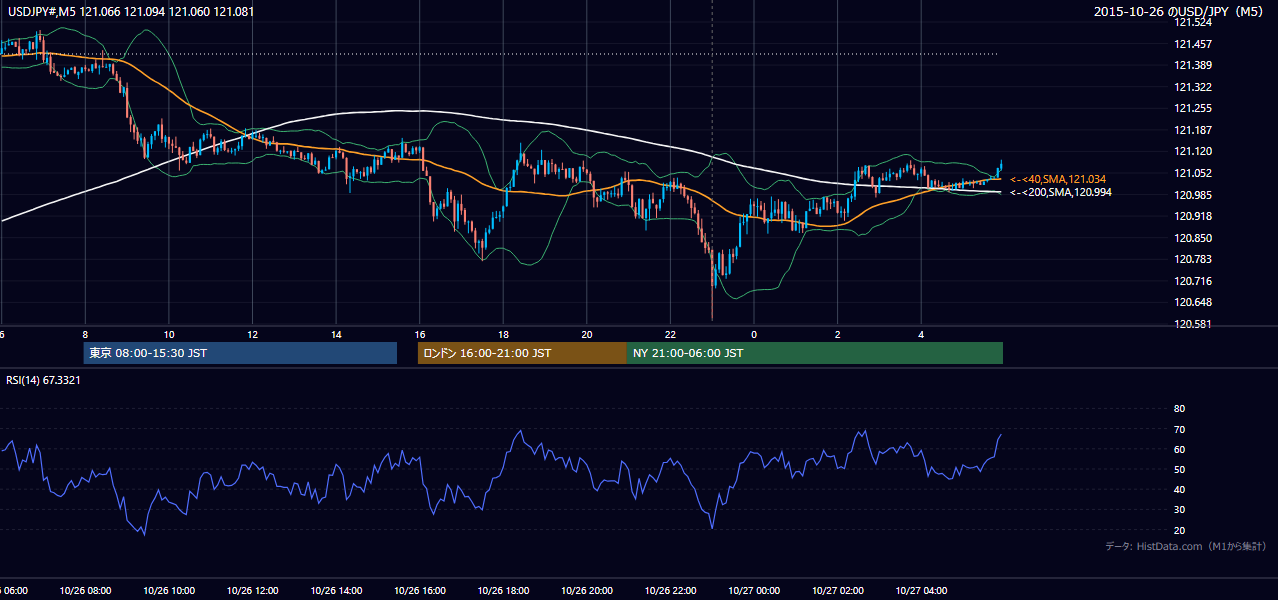Click hour tick 0 under price chart
This screenshot has height=600, width=1278.
coord(754,334)
